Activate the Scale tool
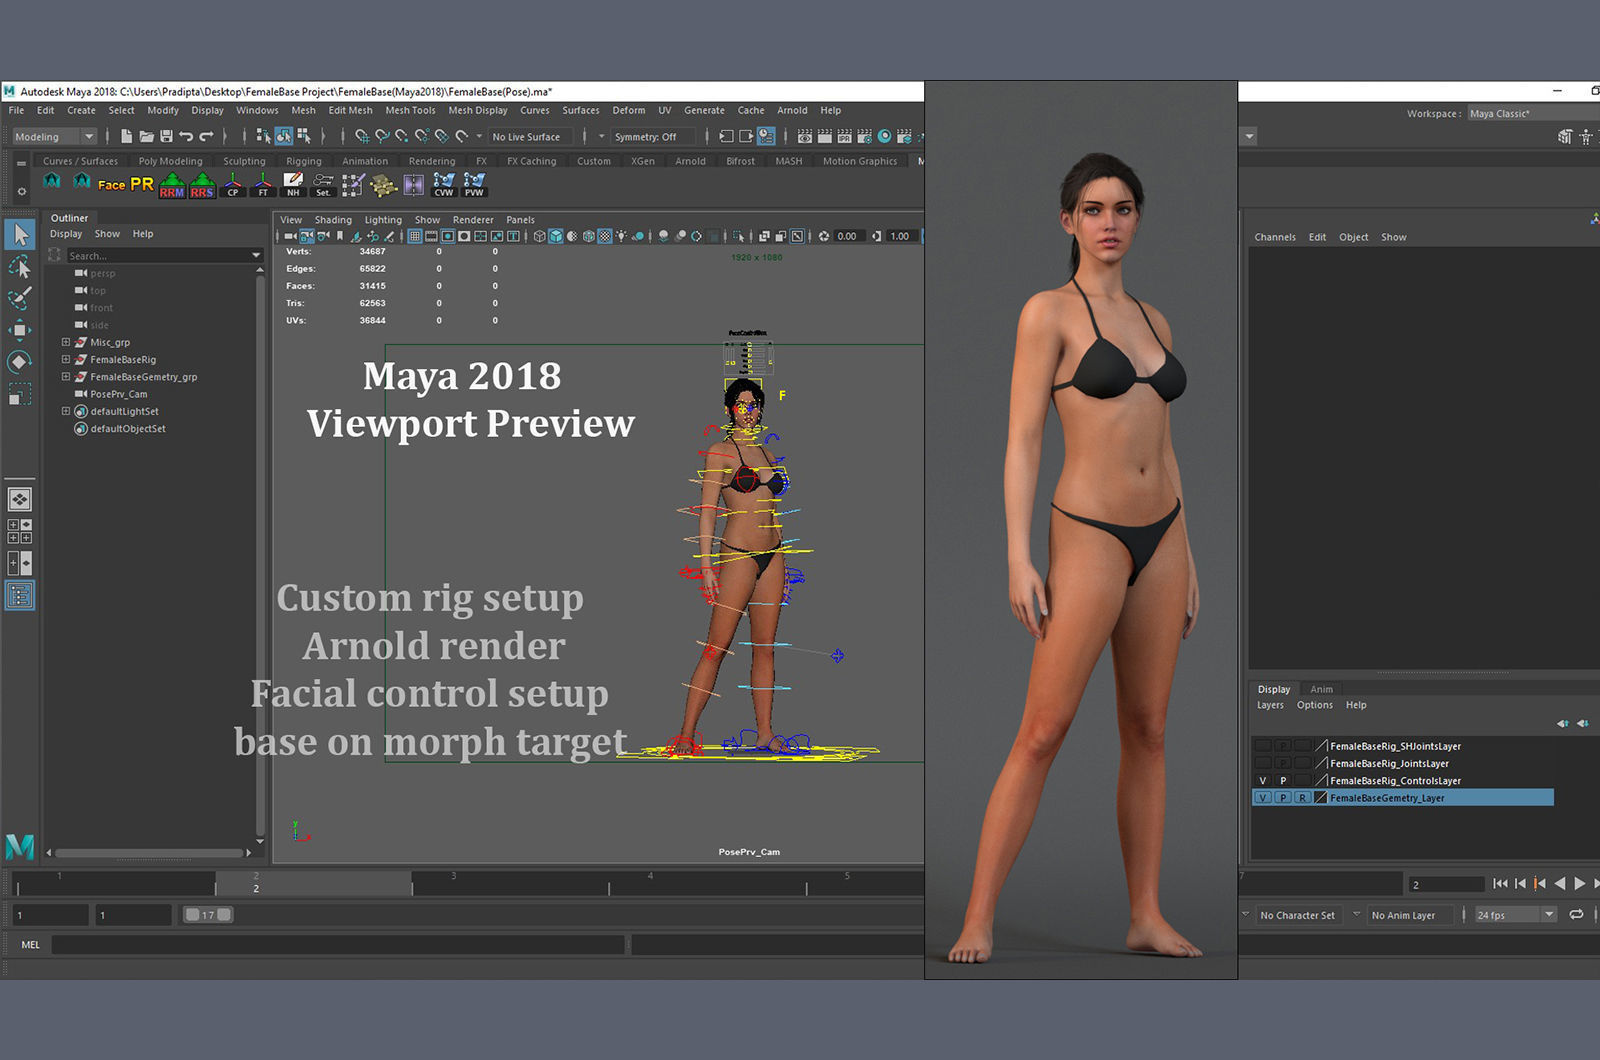Screen dimensions: 1600x1060 20,394
